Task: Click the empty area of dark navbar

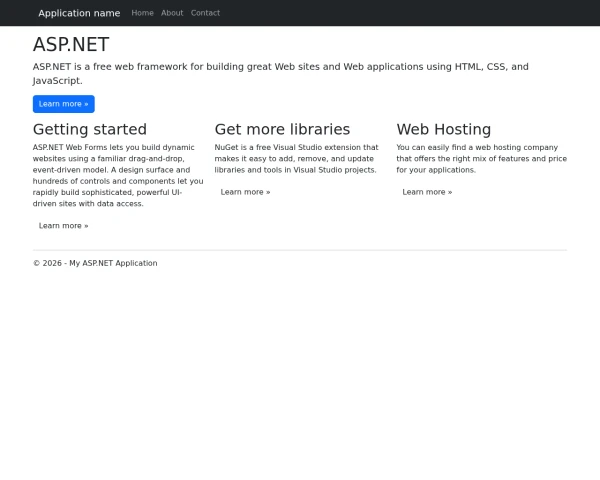Action: [400, 13]
